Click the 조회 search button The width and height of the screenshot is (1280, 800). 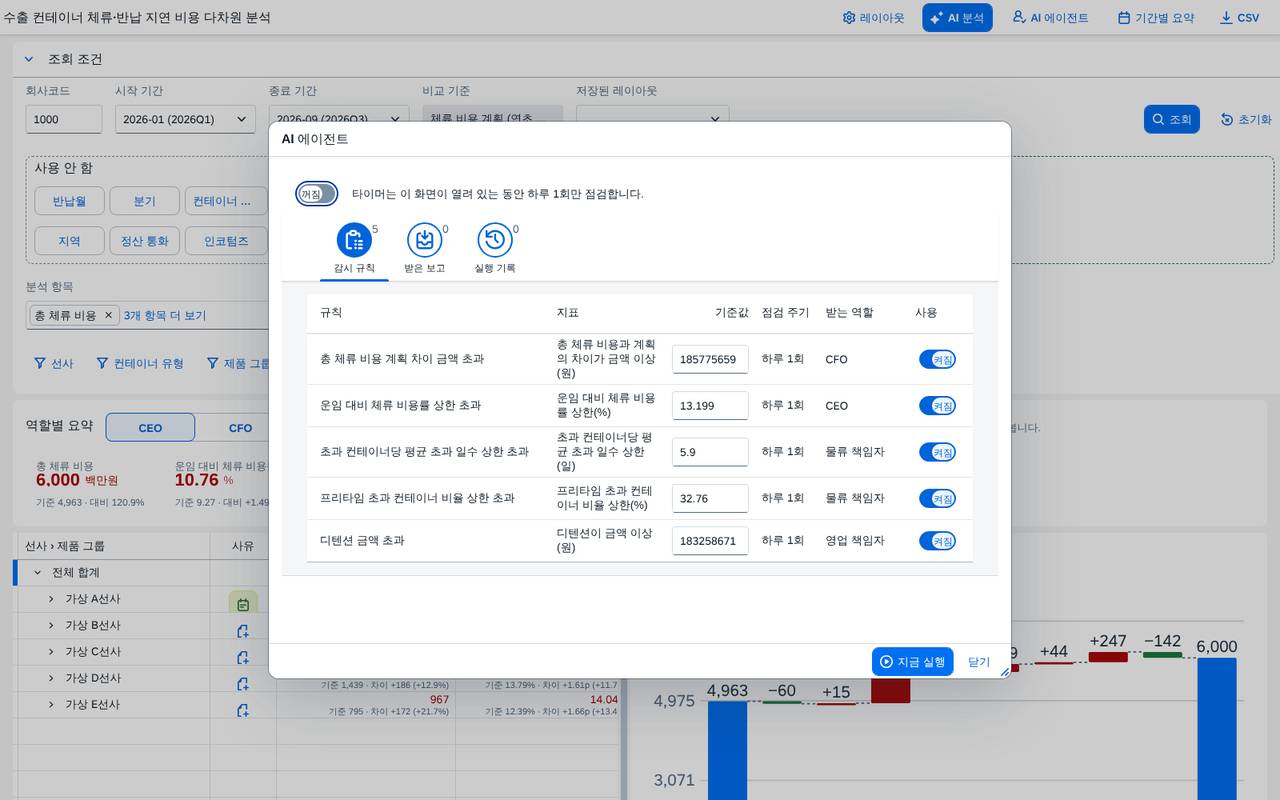[1171, 119]
